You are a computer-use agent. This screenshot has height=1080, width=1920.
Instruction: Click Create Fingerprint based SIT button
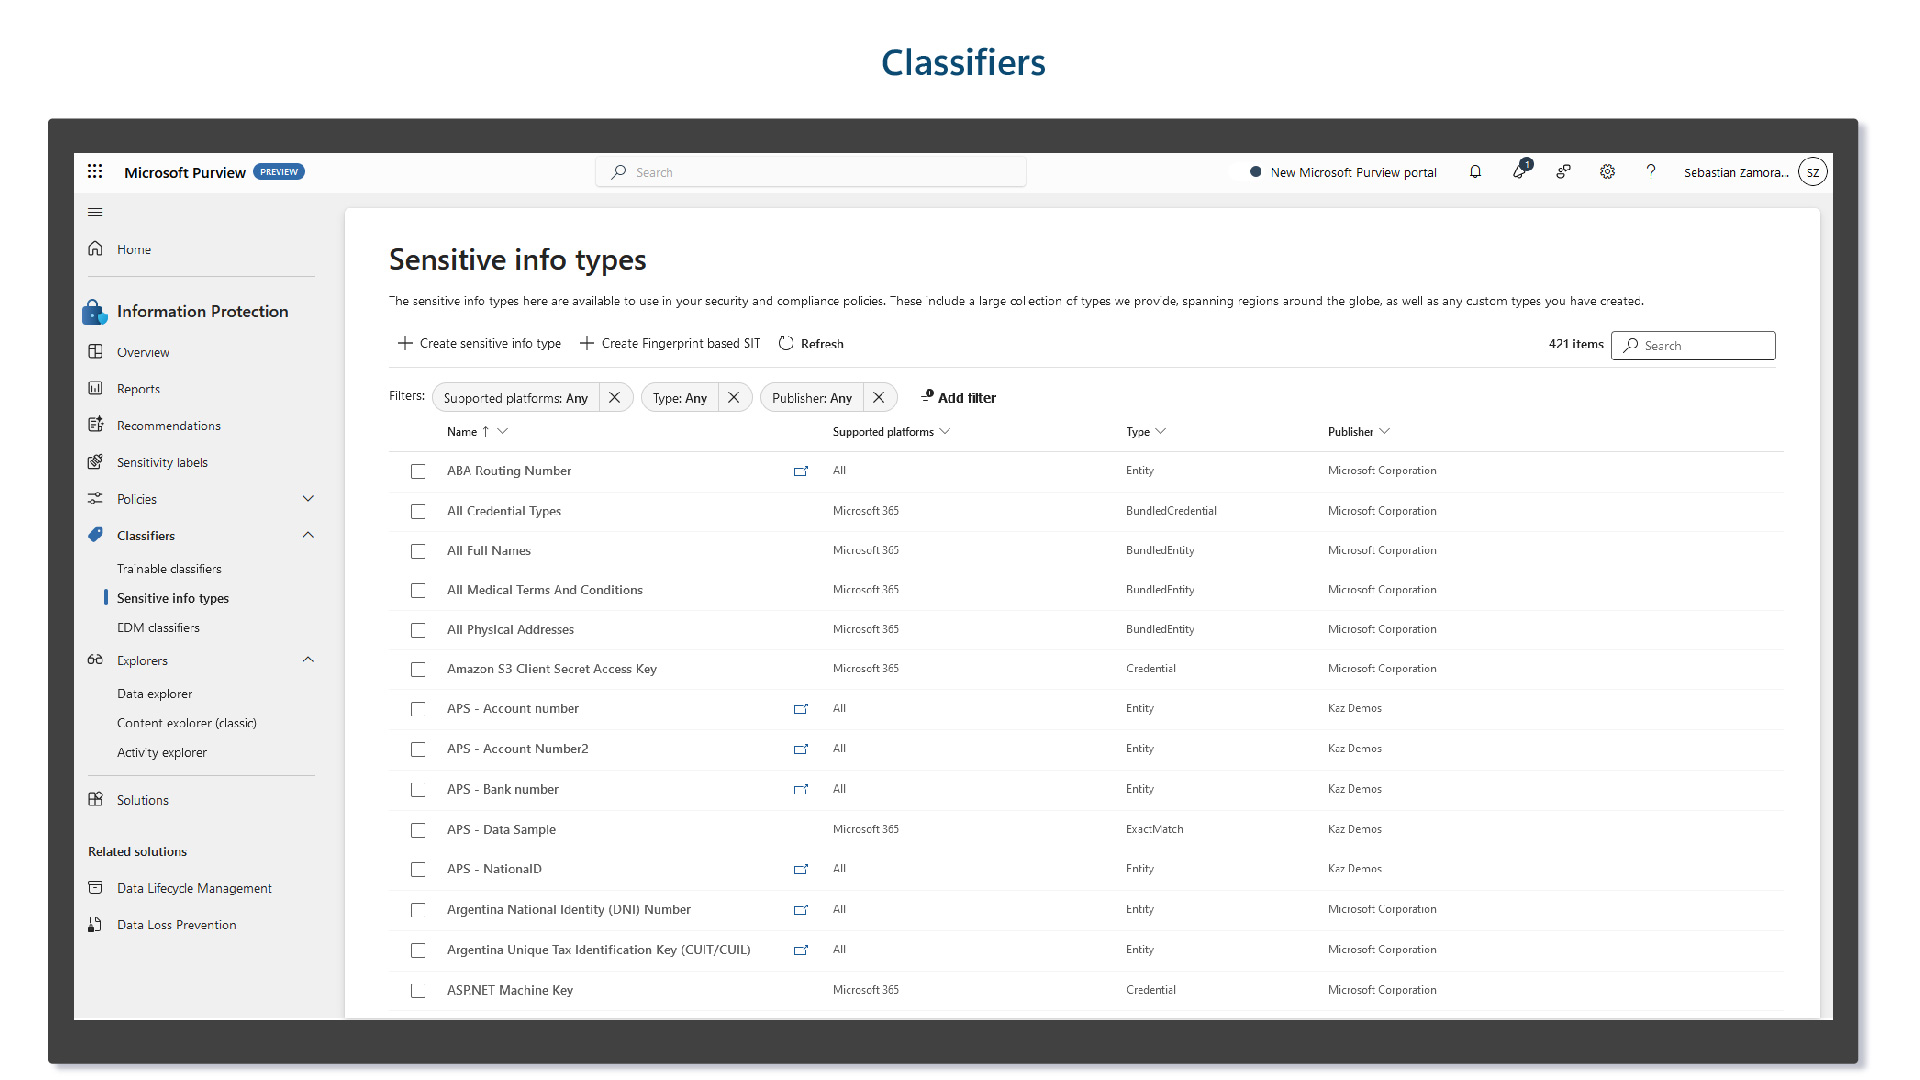(x=670, y=343)
